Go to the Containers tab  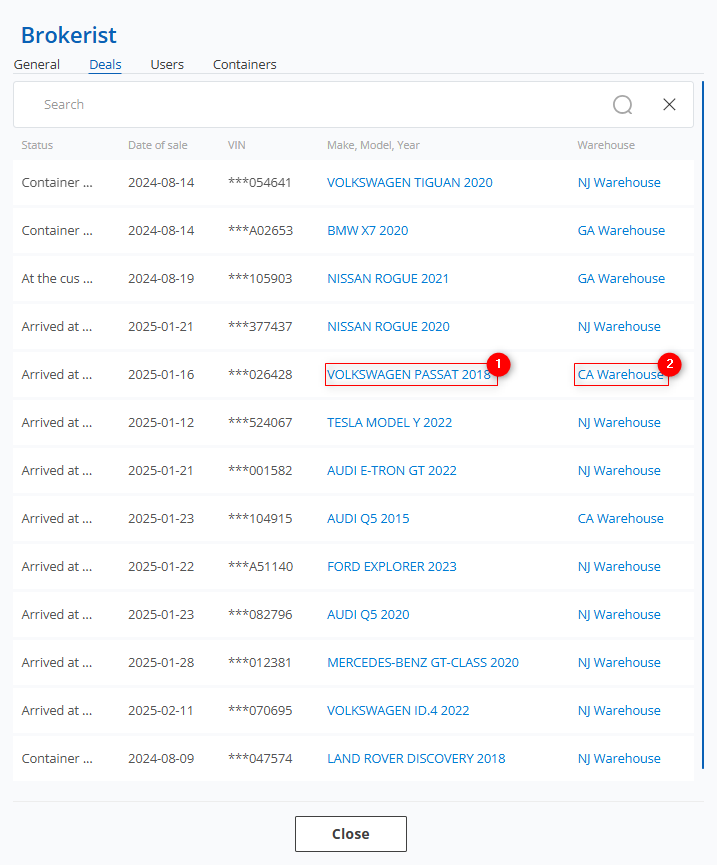pos(245,65)
